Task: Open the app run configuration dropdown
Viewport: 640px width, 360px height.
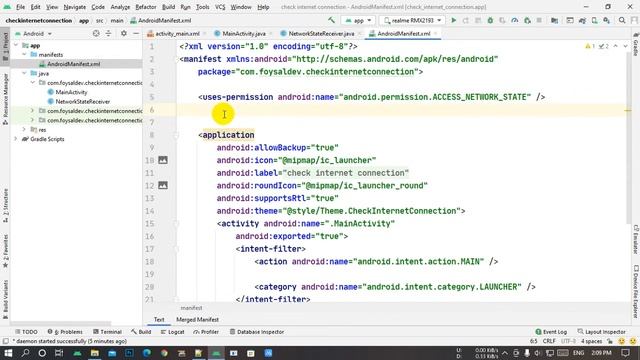Action: point(358,20)
